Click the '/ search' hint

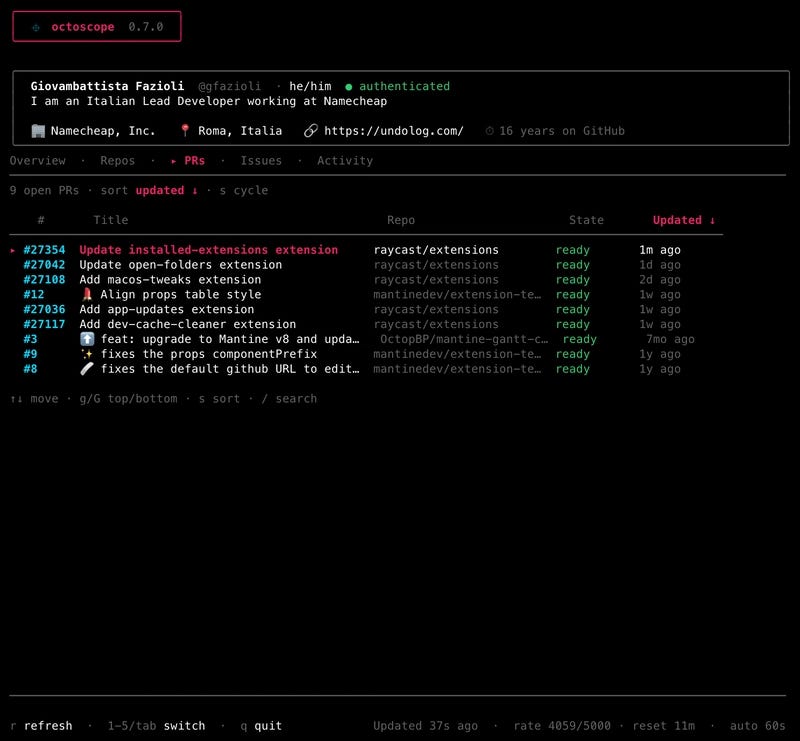289,399
